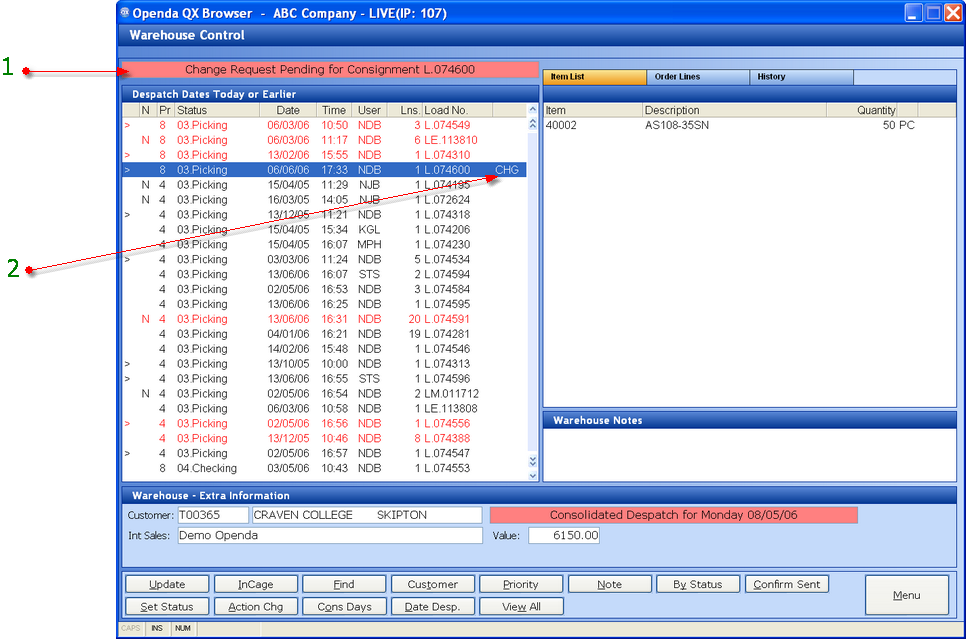Viewport: 966px width, 639px height.
Task: Select row with load L.074591
Action: 325,319
